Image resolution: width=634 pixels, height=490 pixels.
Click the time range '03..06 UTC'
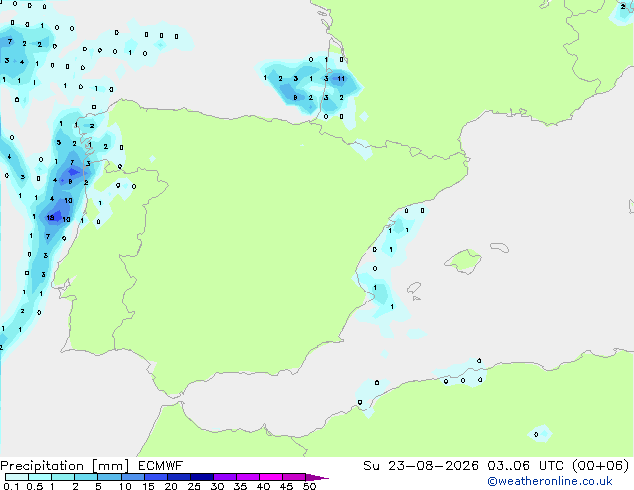pyautogui.click(x=525, y=466)
